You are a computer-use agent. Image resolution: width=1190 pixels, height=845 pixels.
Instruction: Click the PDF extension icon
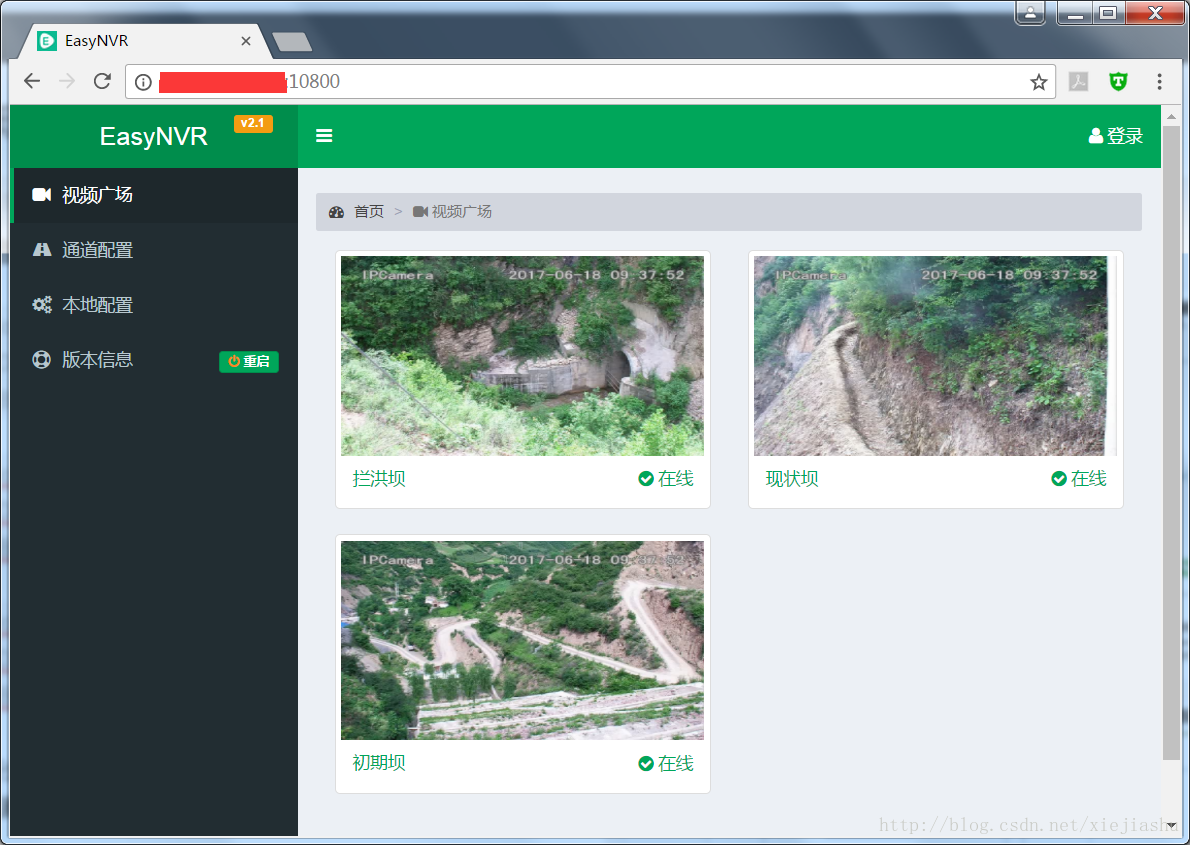(x=1078, y=81)
